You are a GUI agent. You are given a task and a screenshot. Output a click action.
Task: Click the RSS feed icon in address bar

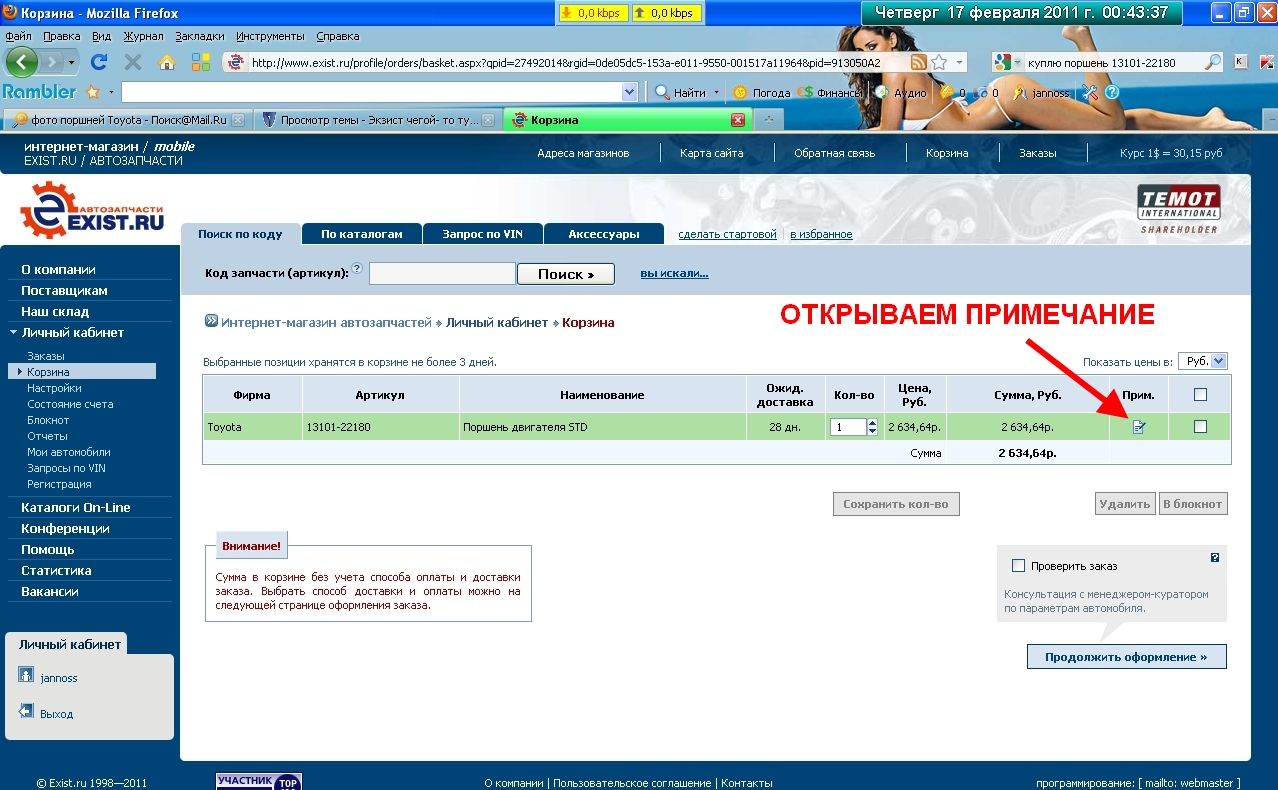point(917,62)
